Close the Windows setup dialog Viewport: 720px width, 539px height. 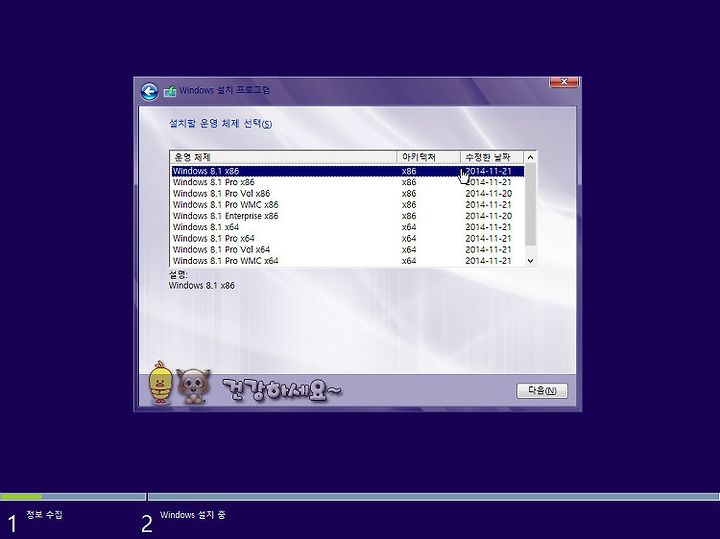[564, 82]
